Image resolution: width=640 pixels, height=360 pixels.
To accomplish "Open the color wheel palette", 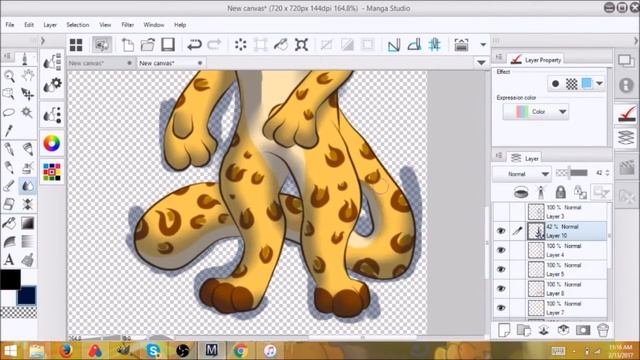I will click(52, 143).
